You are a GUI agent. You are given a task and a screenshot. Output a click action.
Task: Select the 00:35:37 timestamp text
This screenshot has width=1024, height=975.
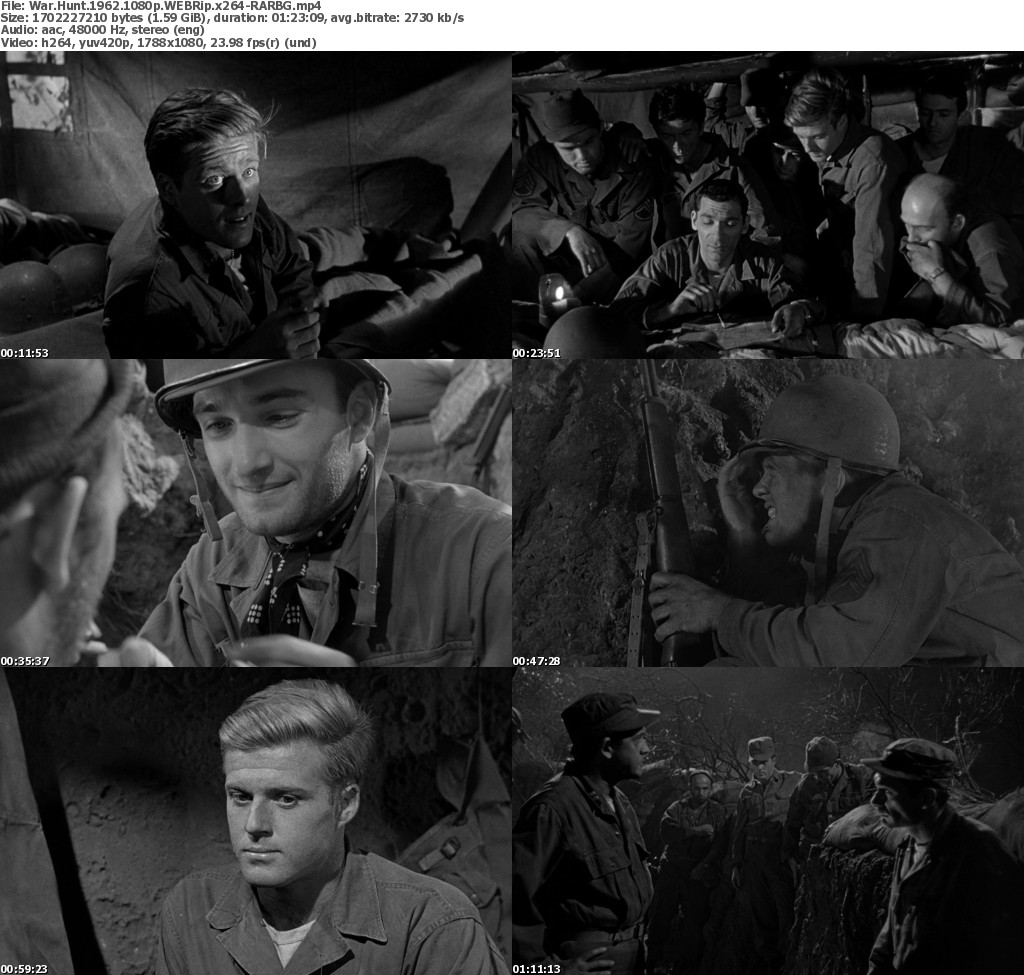[25, 661]
